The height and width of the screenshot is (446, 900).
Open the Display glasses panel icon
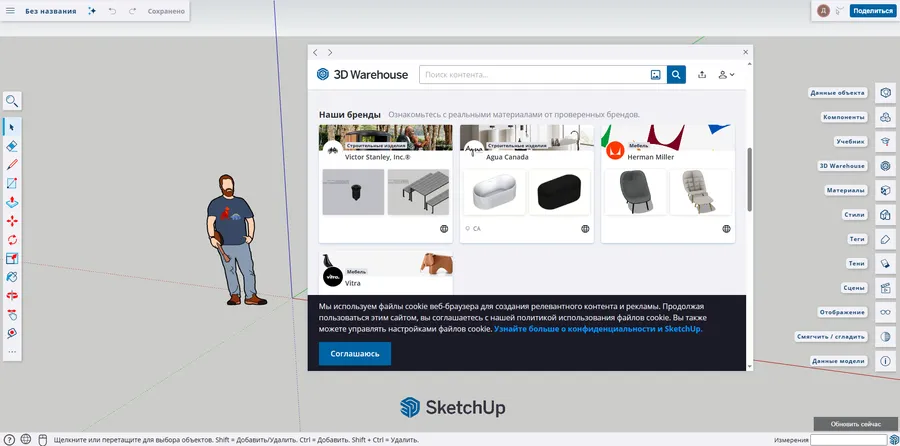(885, 312)
